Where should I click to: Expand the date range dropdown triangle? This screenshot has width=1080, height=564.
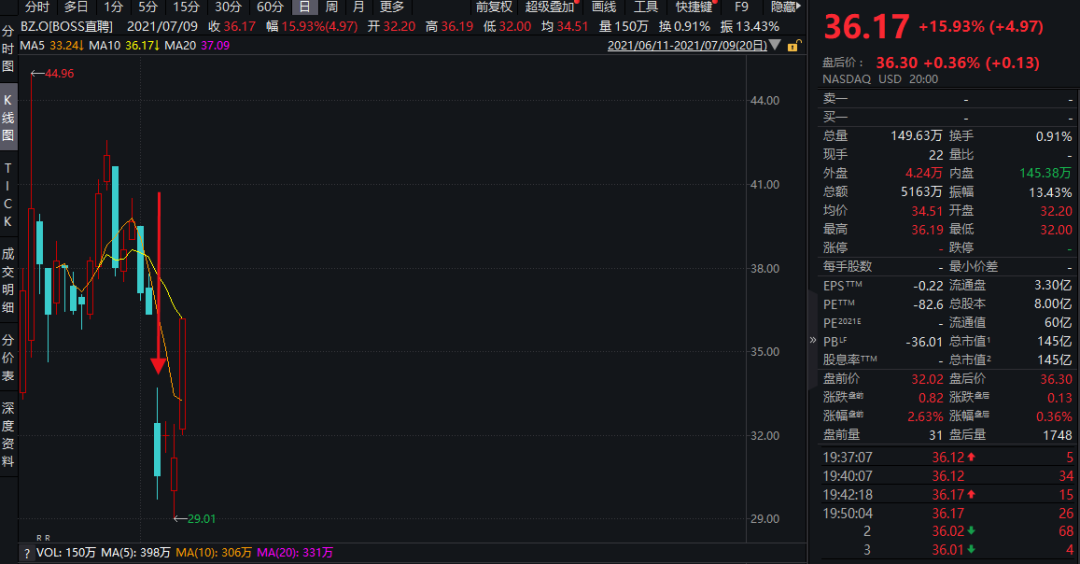774,45
